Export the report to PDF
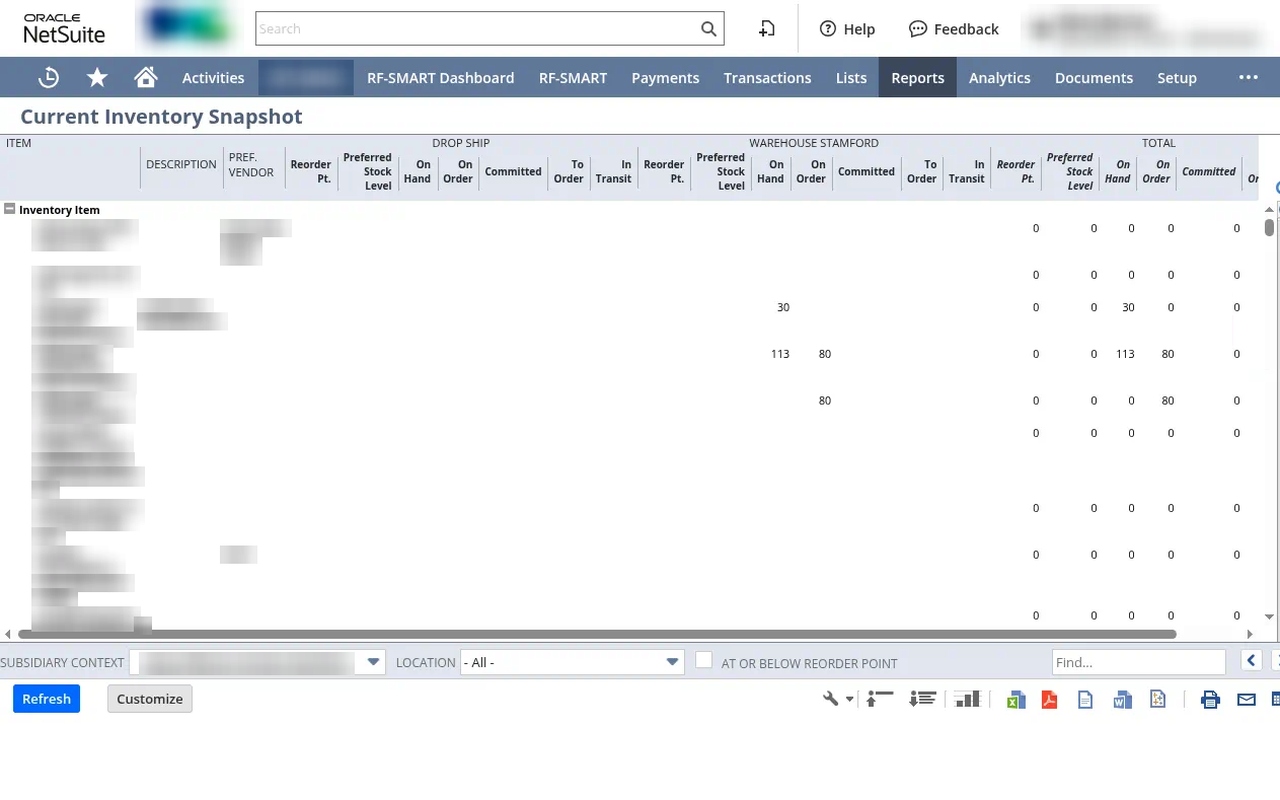 (1049, 700)
